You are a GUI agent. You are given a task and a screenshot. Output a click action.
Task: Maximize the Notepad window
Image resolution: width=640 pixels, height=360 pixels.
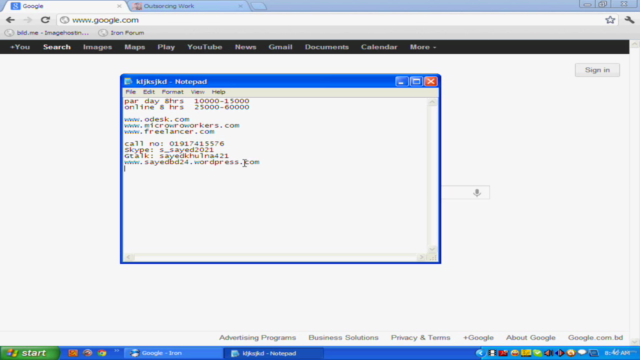(x=416, y=81)
